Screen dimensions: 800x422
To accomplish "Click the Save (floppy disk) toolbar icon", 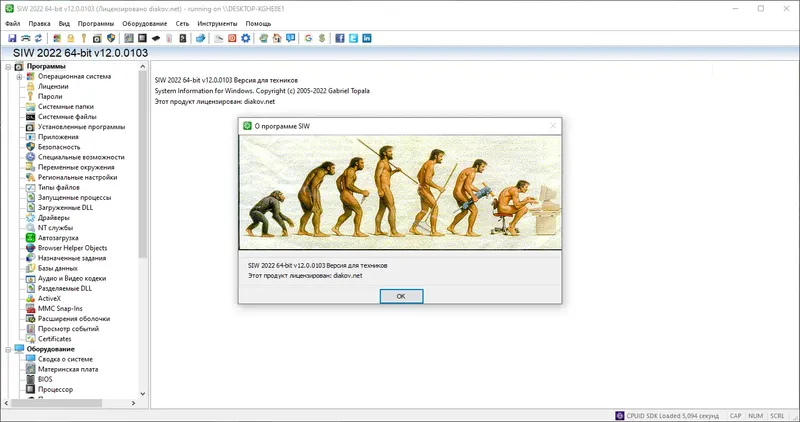I will pos(12,38).
